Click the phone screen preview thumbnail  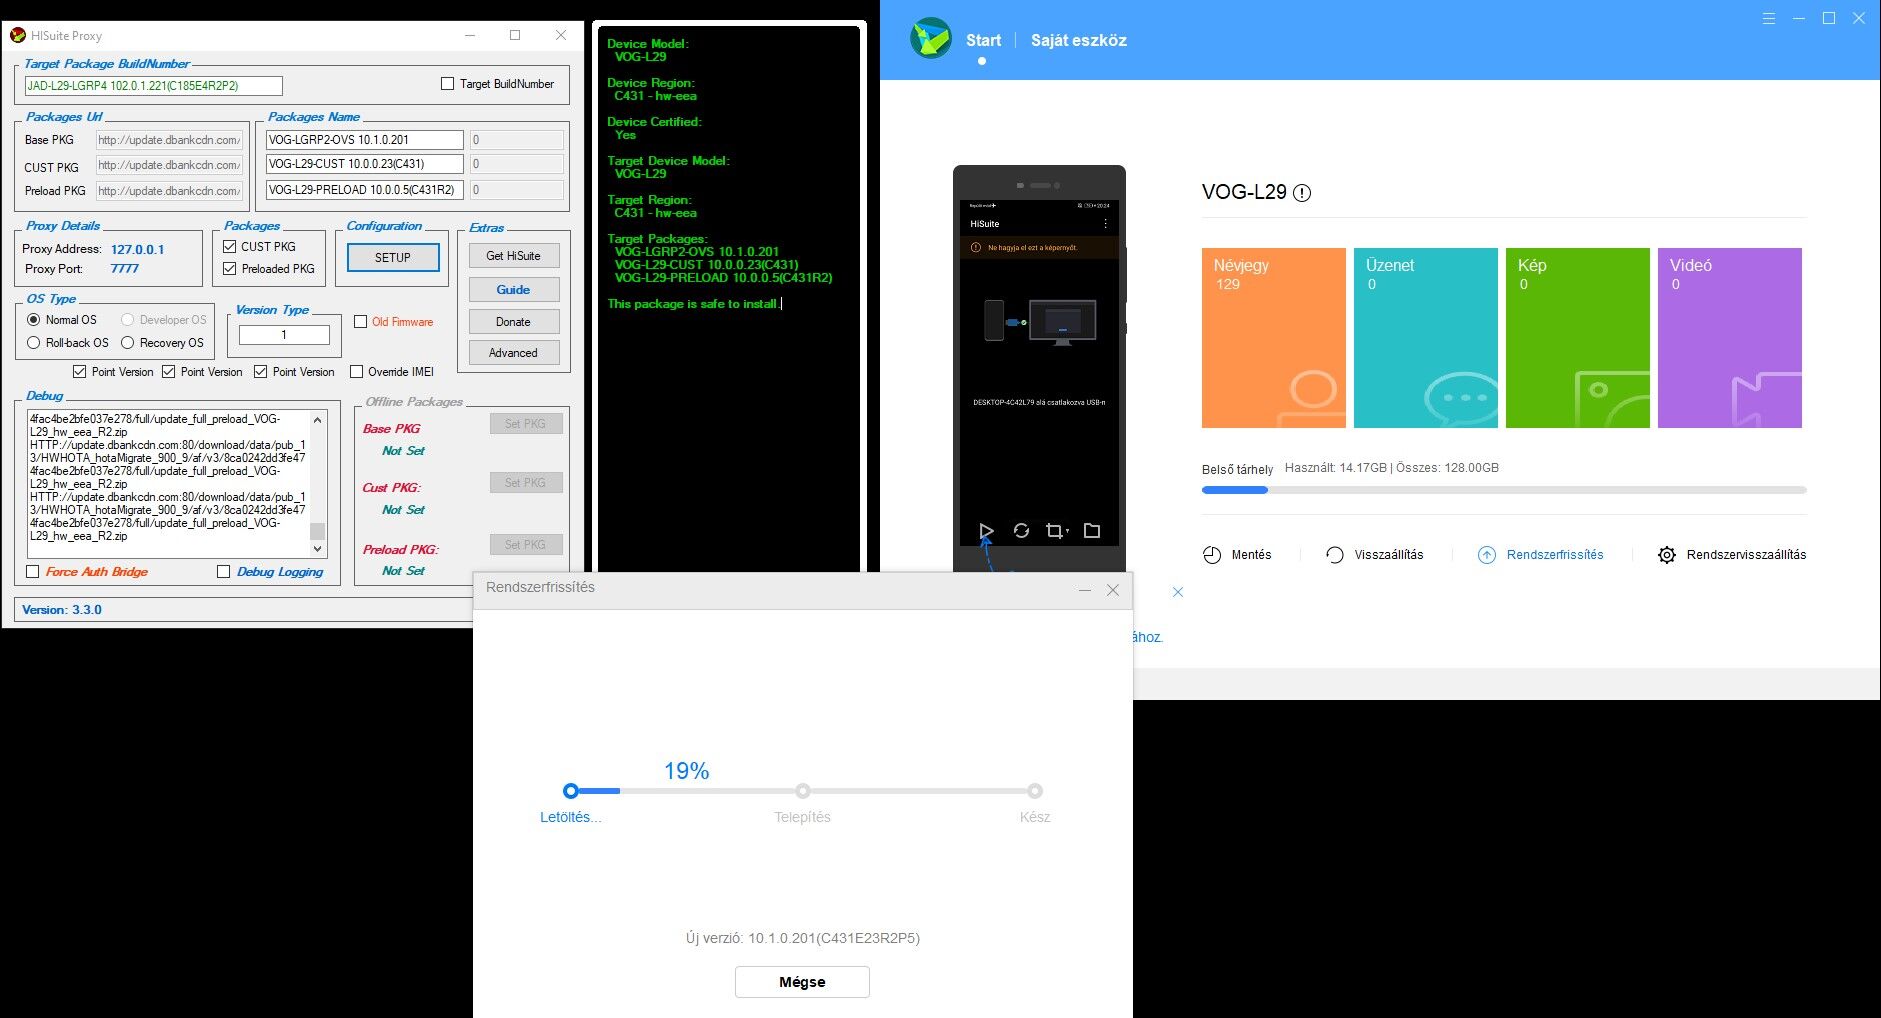(x=1039, y=373)
